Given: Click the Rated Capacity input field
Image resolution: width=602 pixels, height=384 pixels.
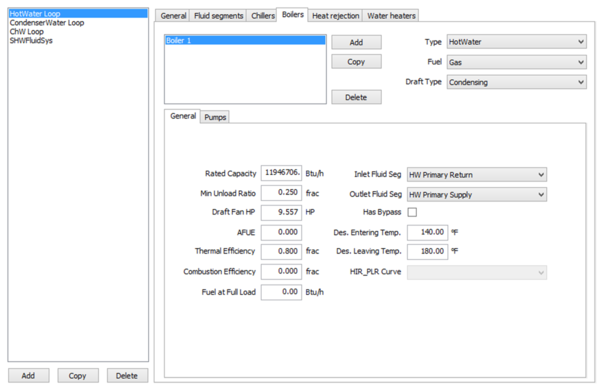Looking at the screenshot, I should click(281, 173).
